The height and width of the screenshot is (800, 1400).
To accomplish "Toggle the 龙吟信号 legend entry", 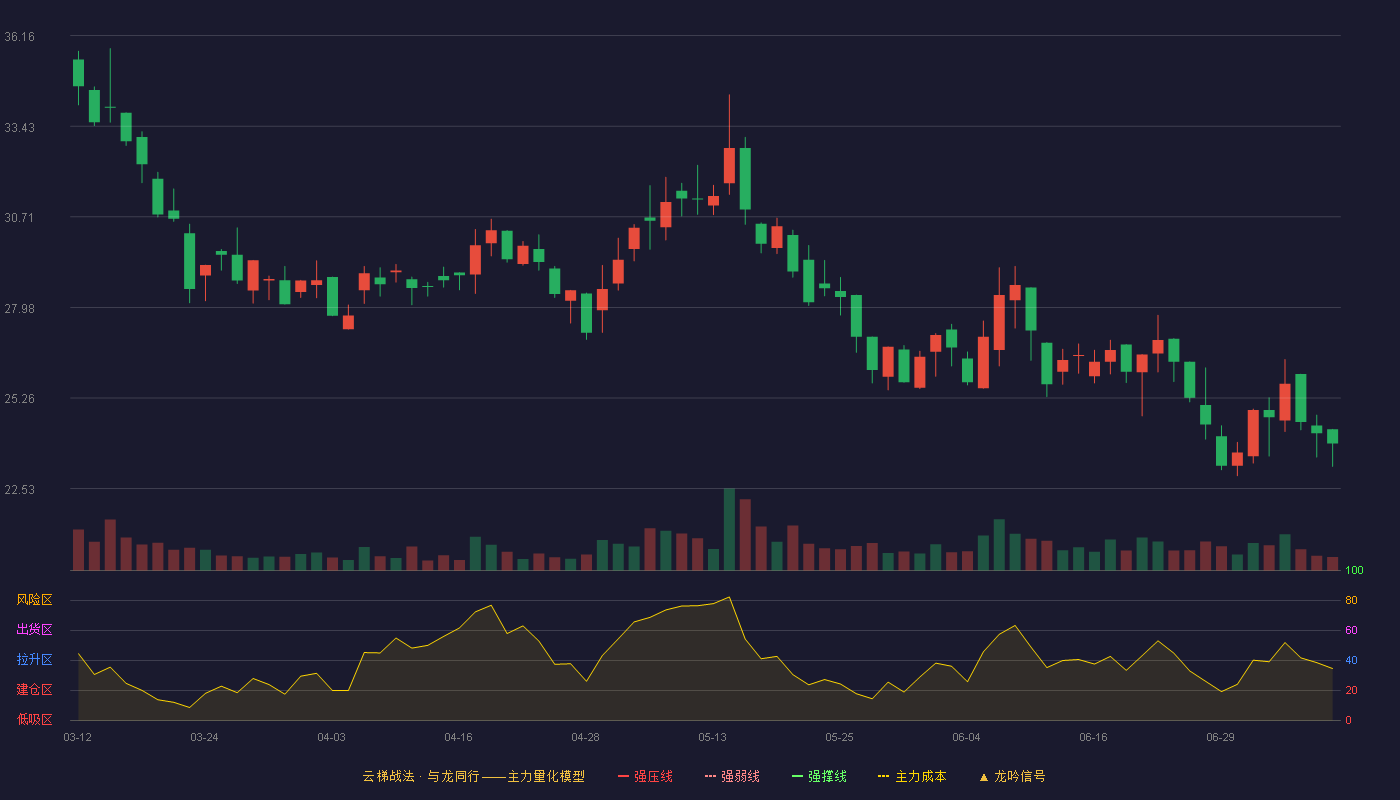I will [1012, 776].
